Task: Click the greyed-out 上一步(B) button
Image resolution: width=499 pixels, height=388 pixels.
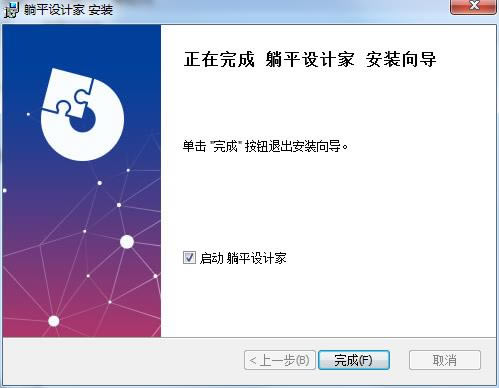Action: coord(280,360)
